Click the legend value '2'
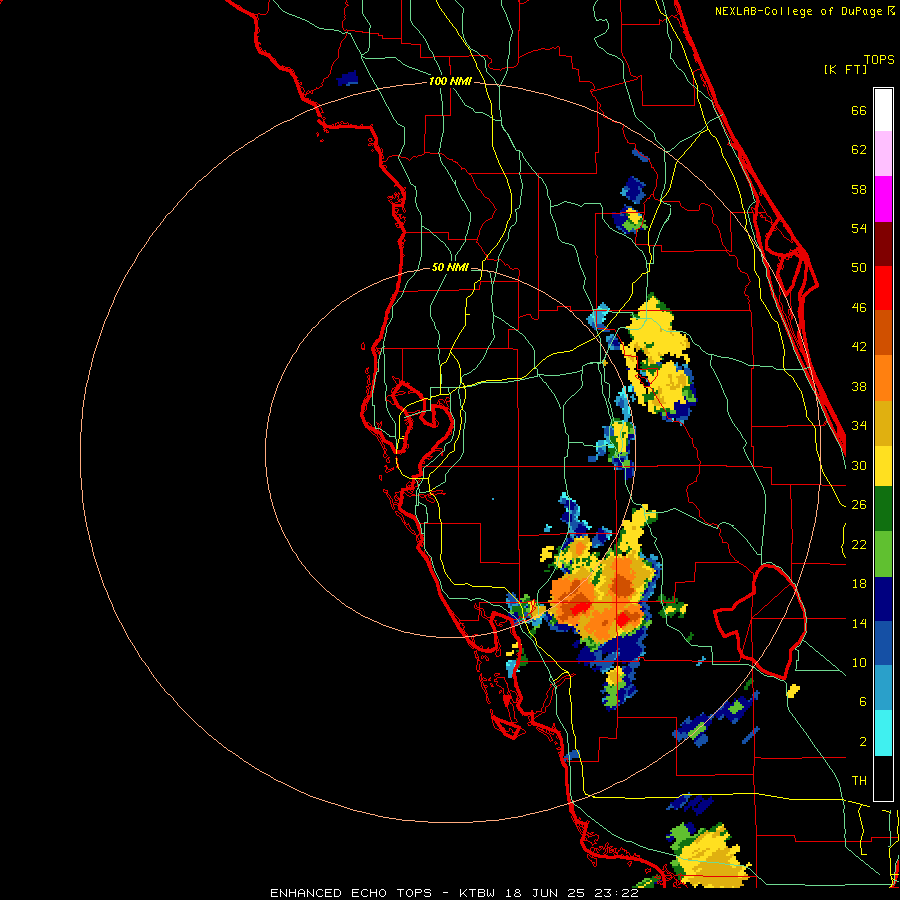Screen dimensions: 900x900 point(863,742)
